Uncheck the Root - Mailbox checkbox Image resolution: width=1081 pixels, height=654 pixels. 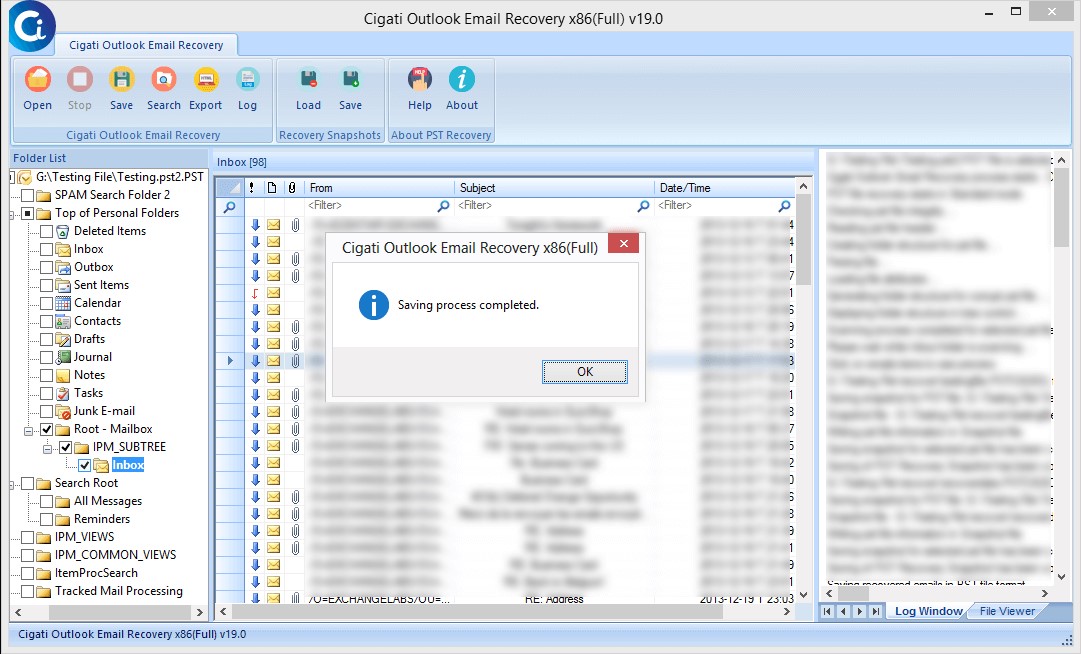coord(46,429)
